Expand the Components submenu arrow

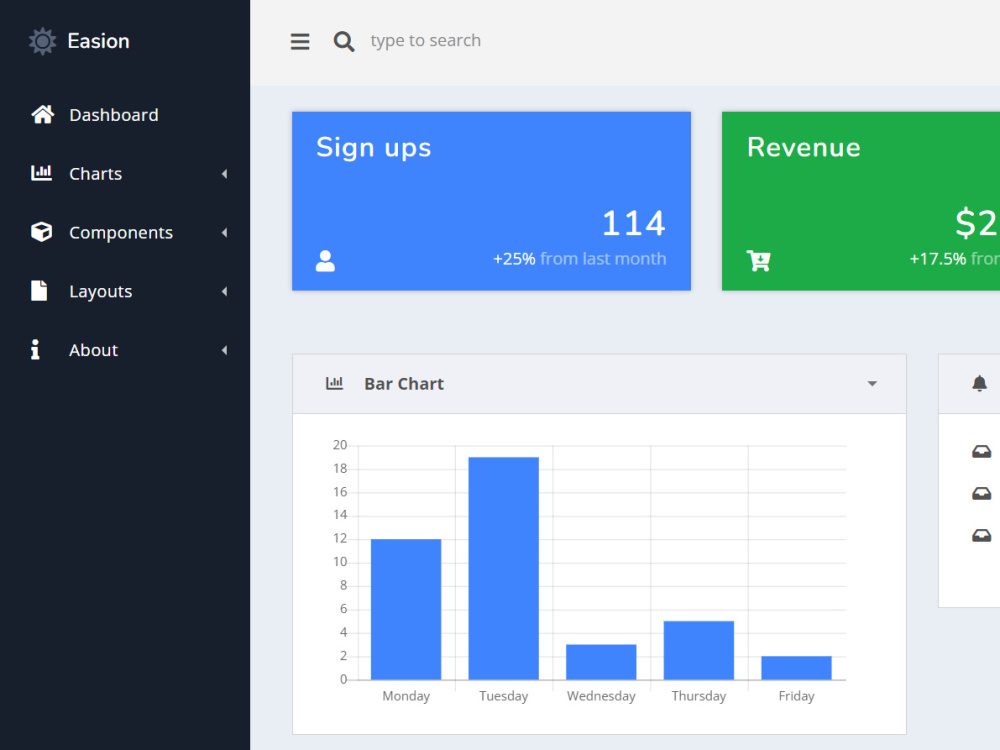point(224,233)
